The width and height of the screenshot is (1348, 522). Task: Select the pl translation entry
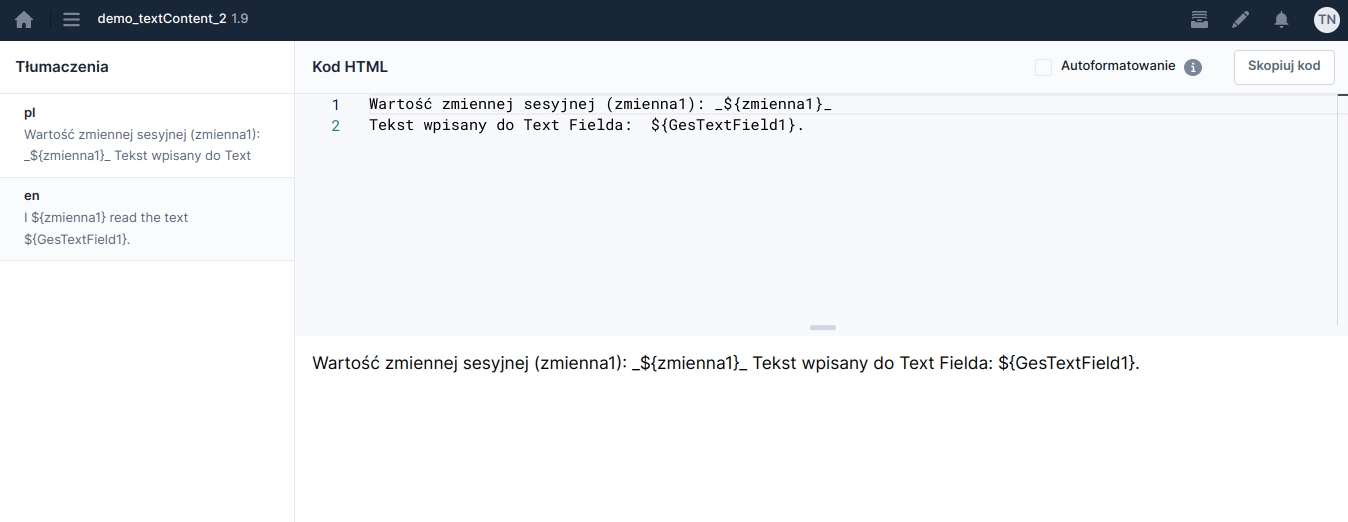click(147, 135)
